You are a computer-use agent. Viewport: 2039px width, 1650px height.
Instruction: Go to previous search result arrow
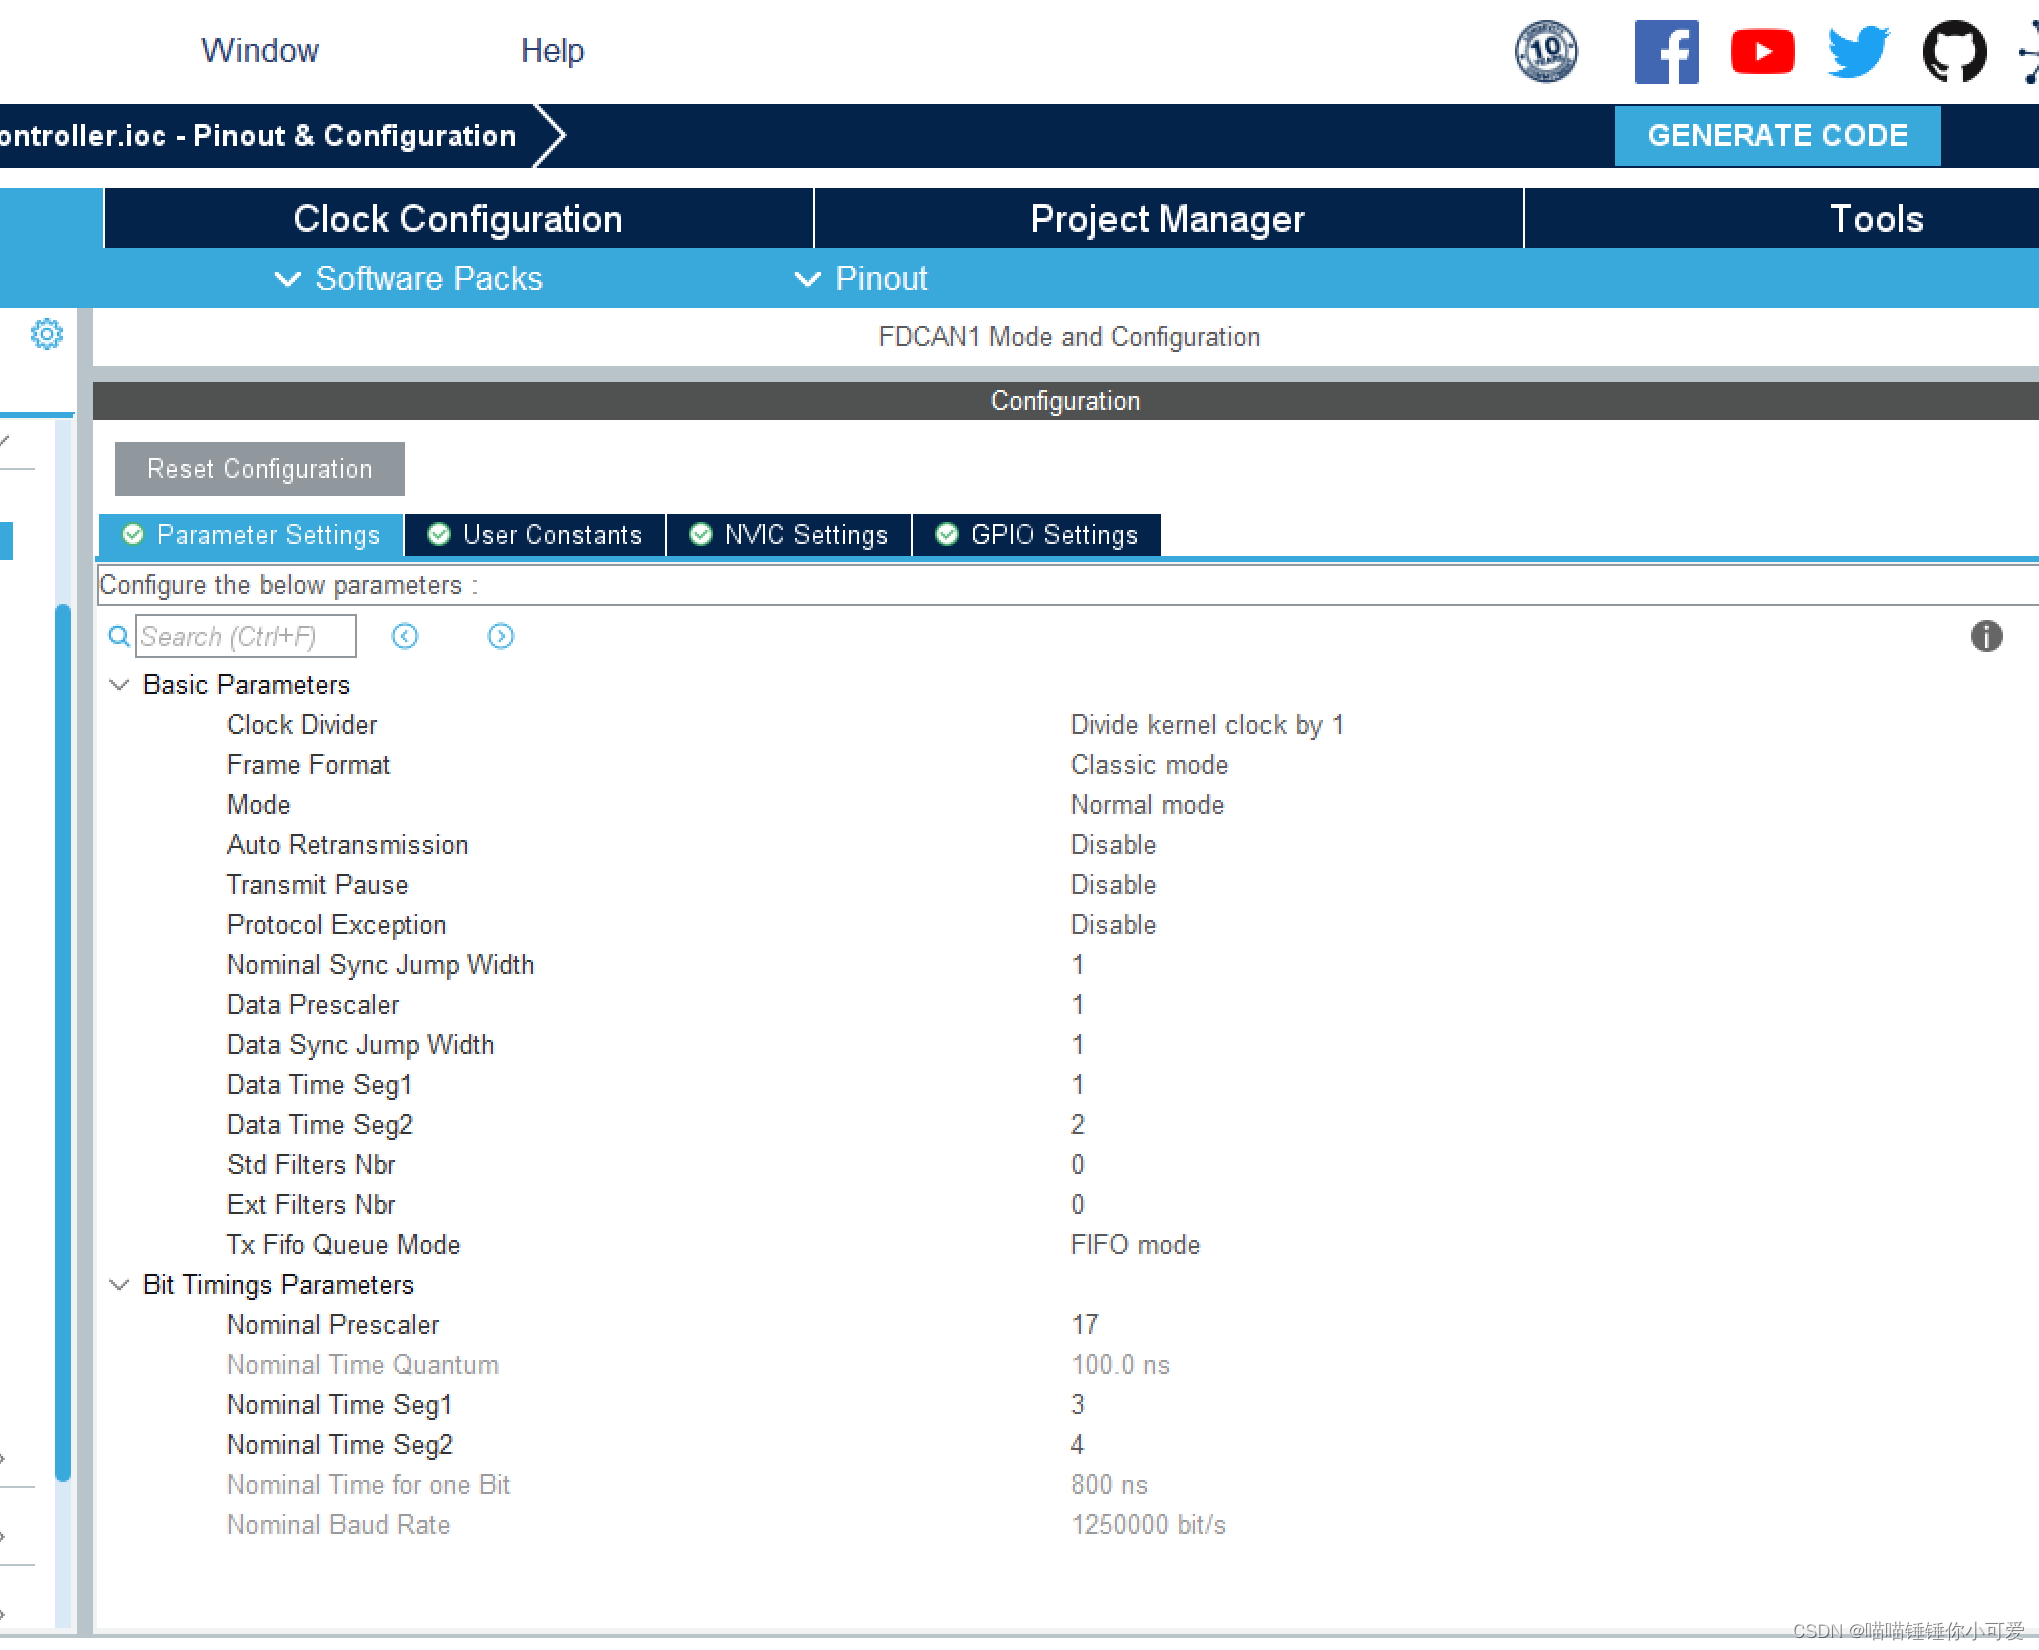click(405, 636)
